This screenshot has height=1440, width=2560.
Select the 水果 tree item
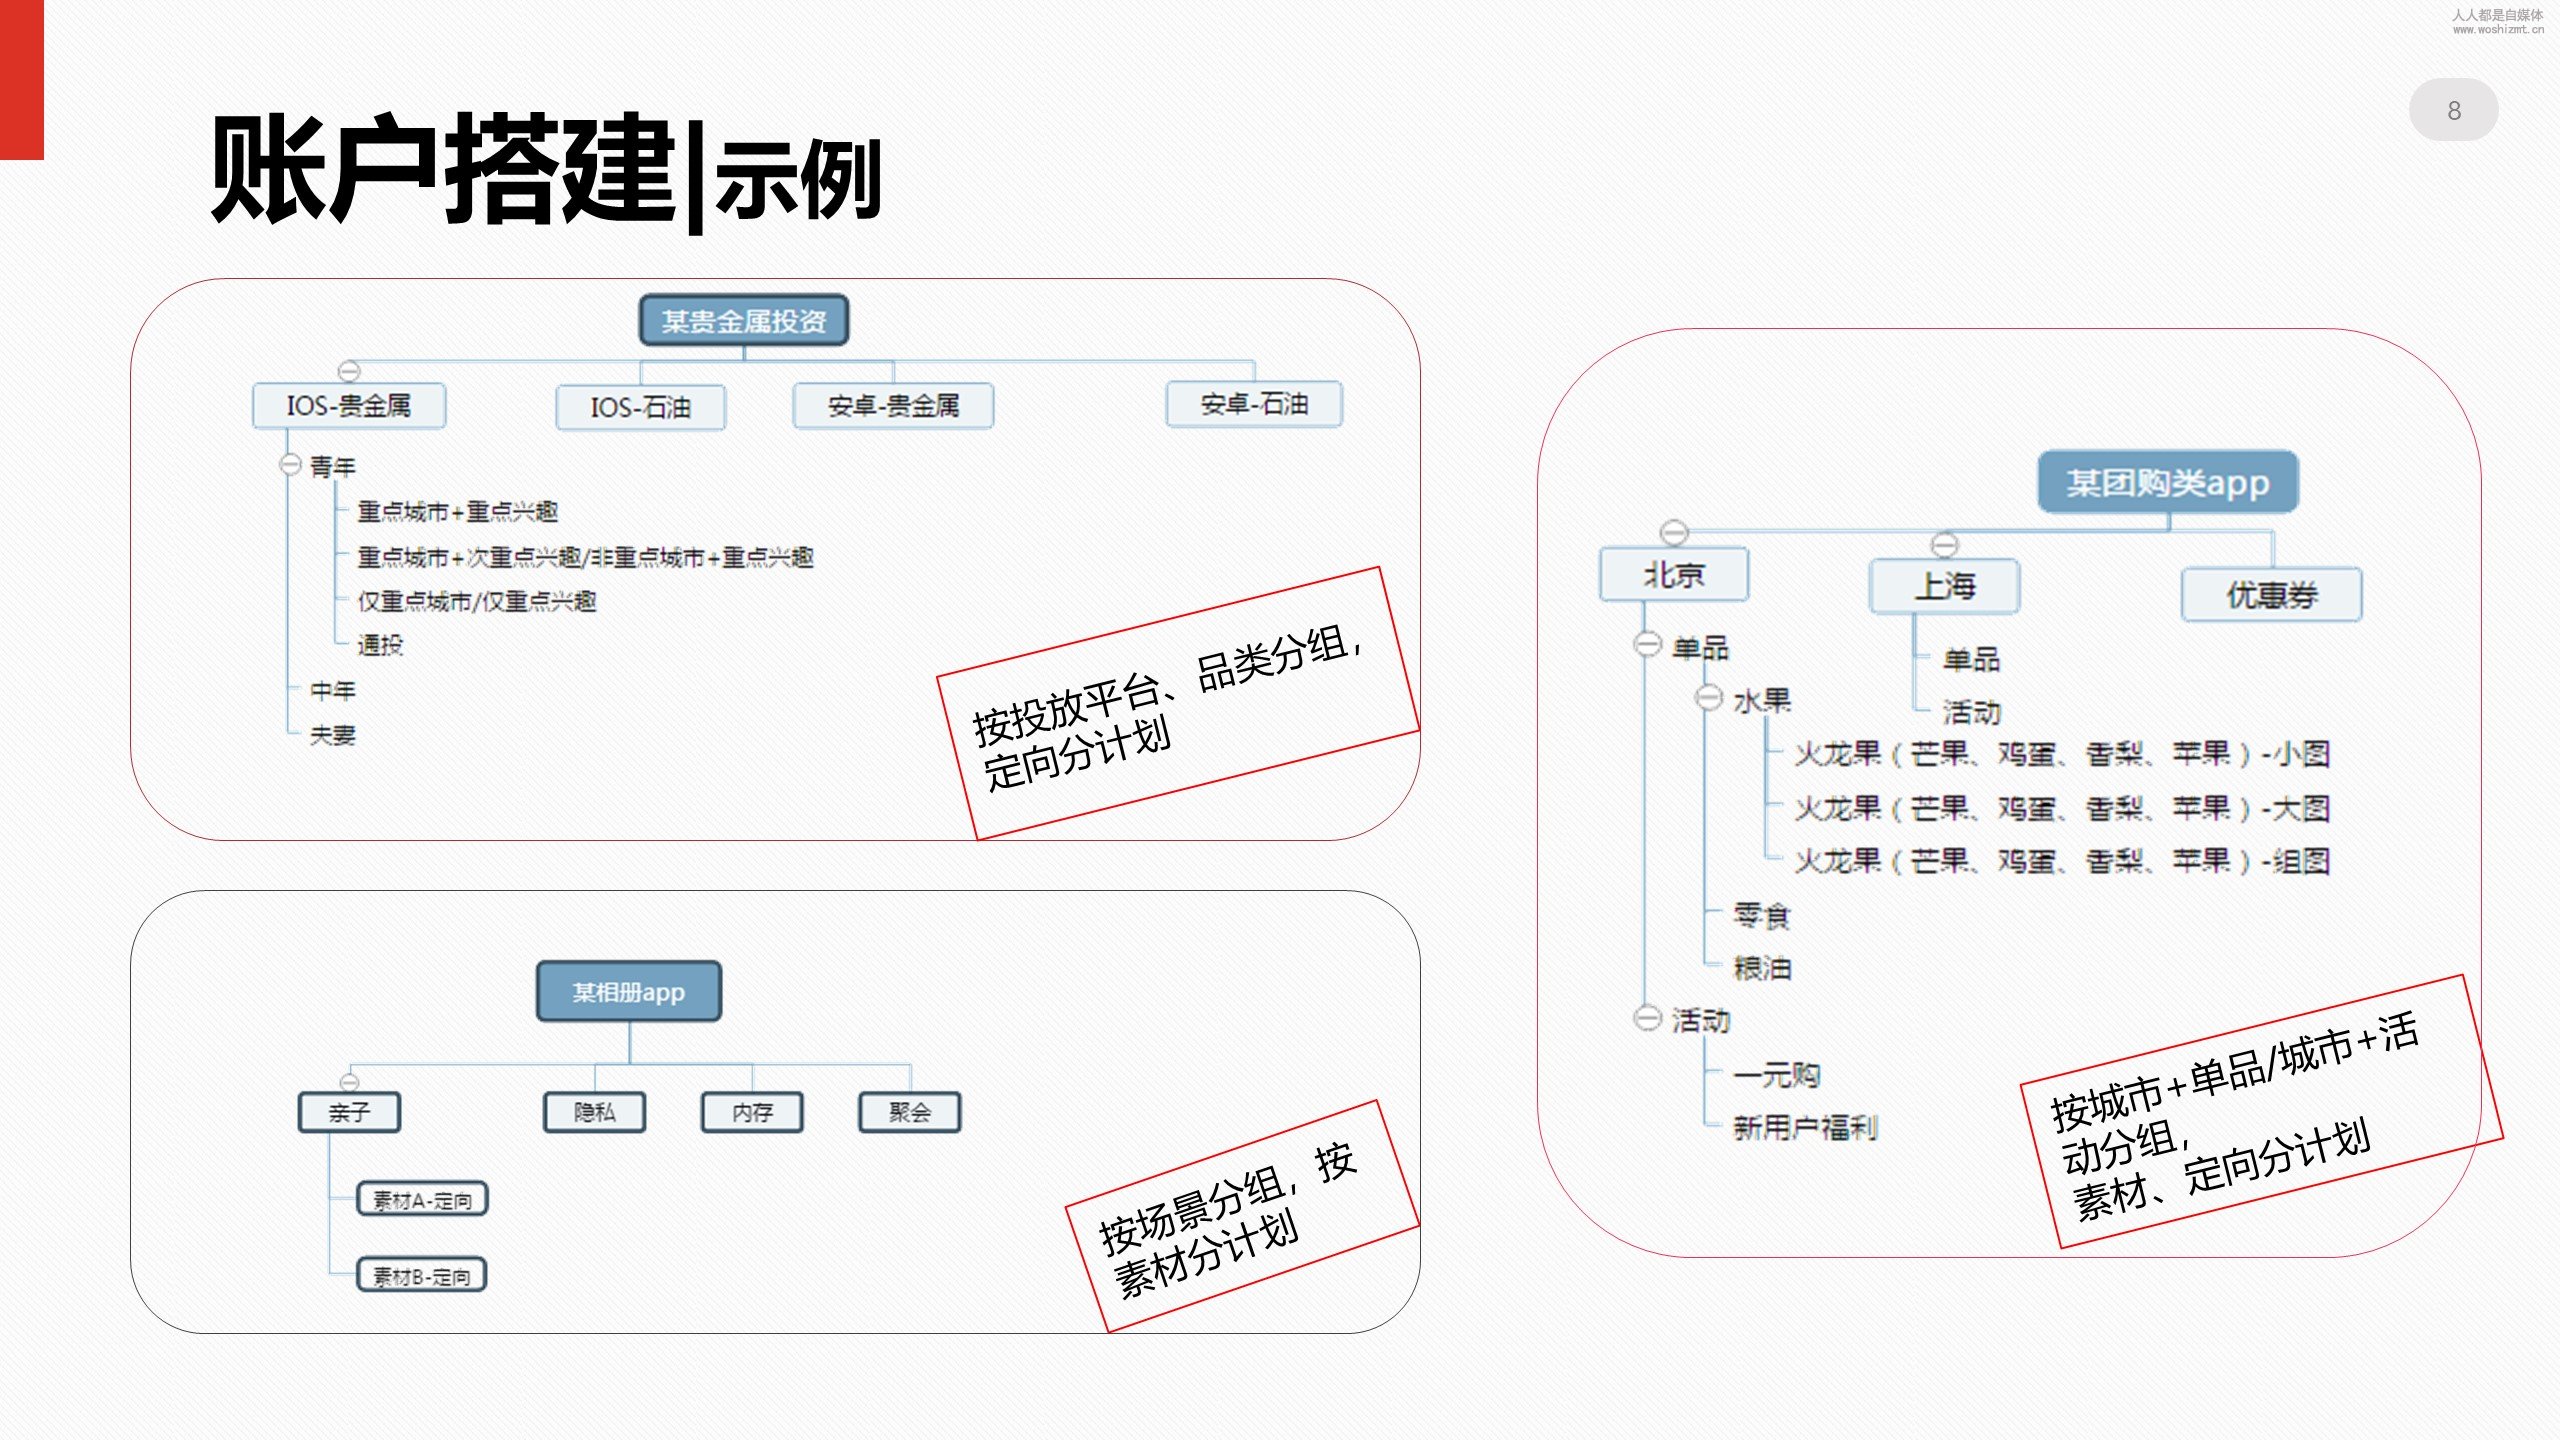1762,701
